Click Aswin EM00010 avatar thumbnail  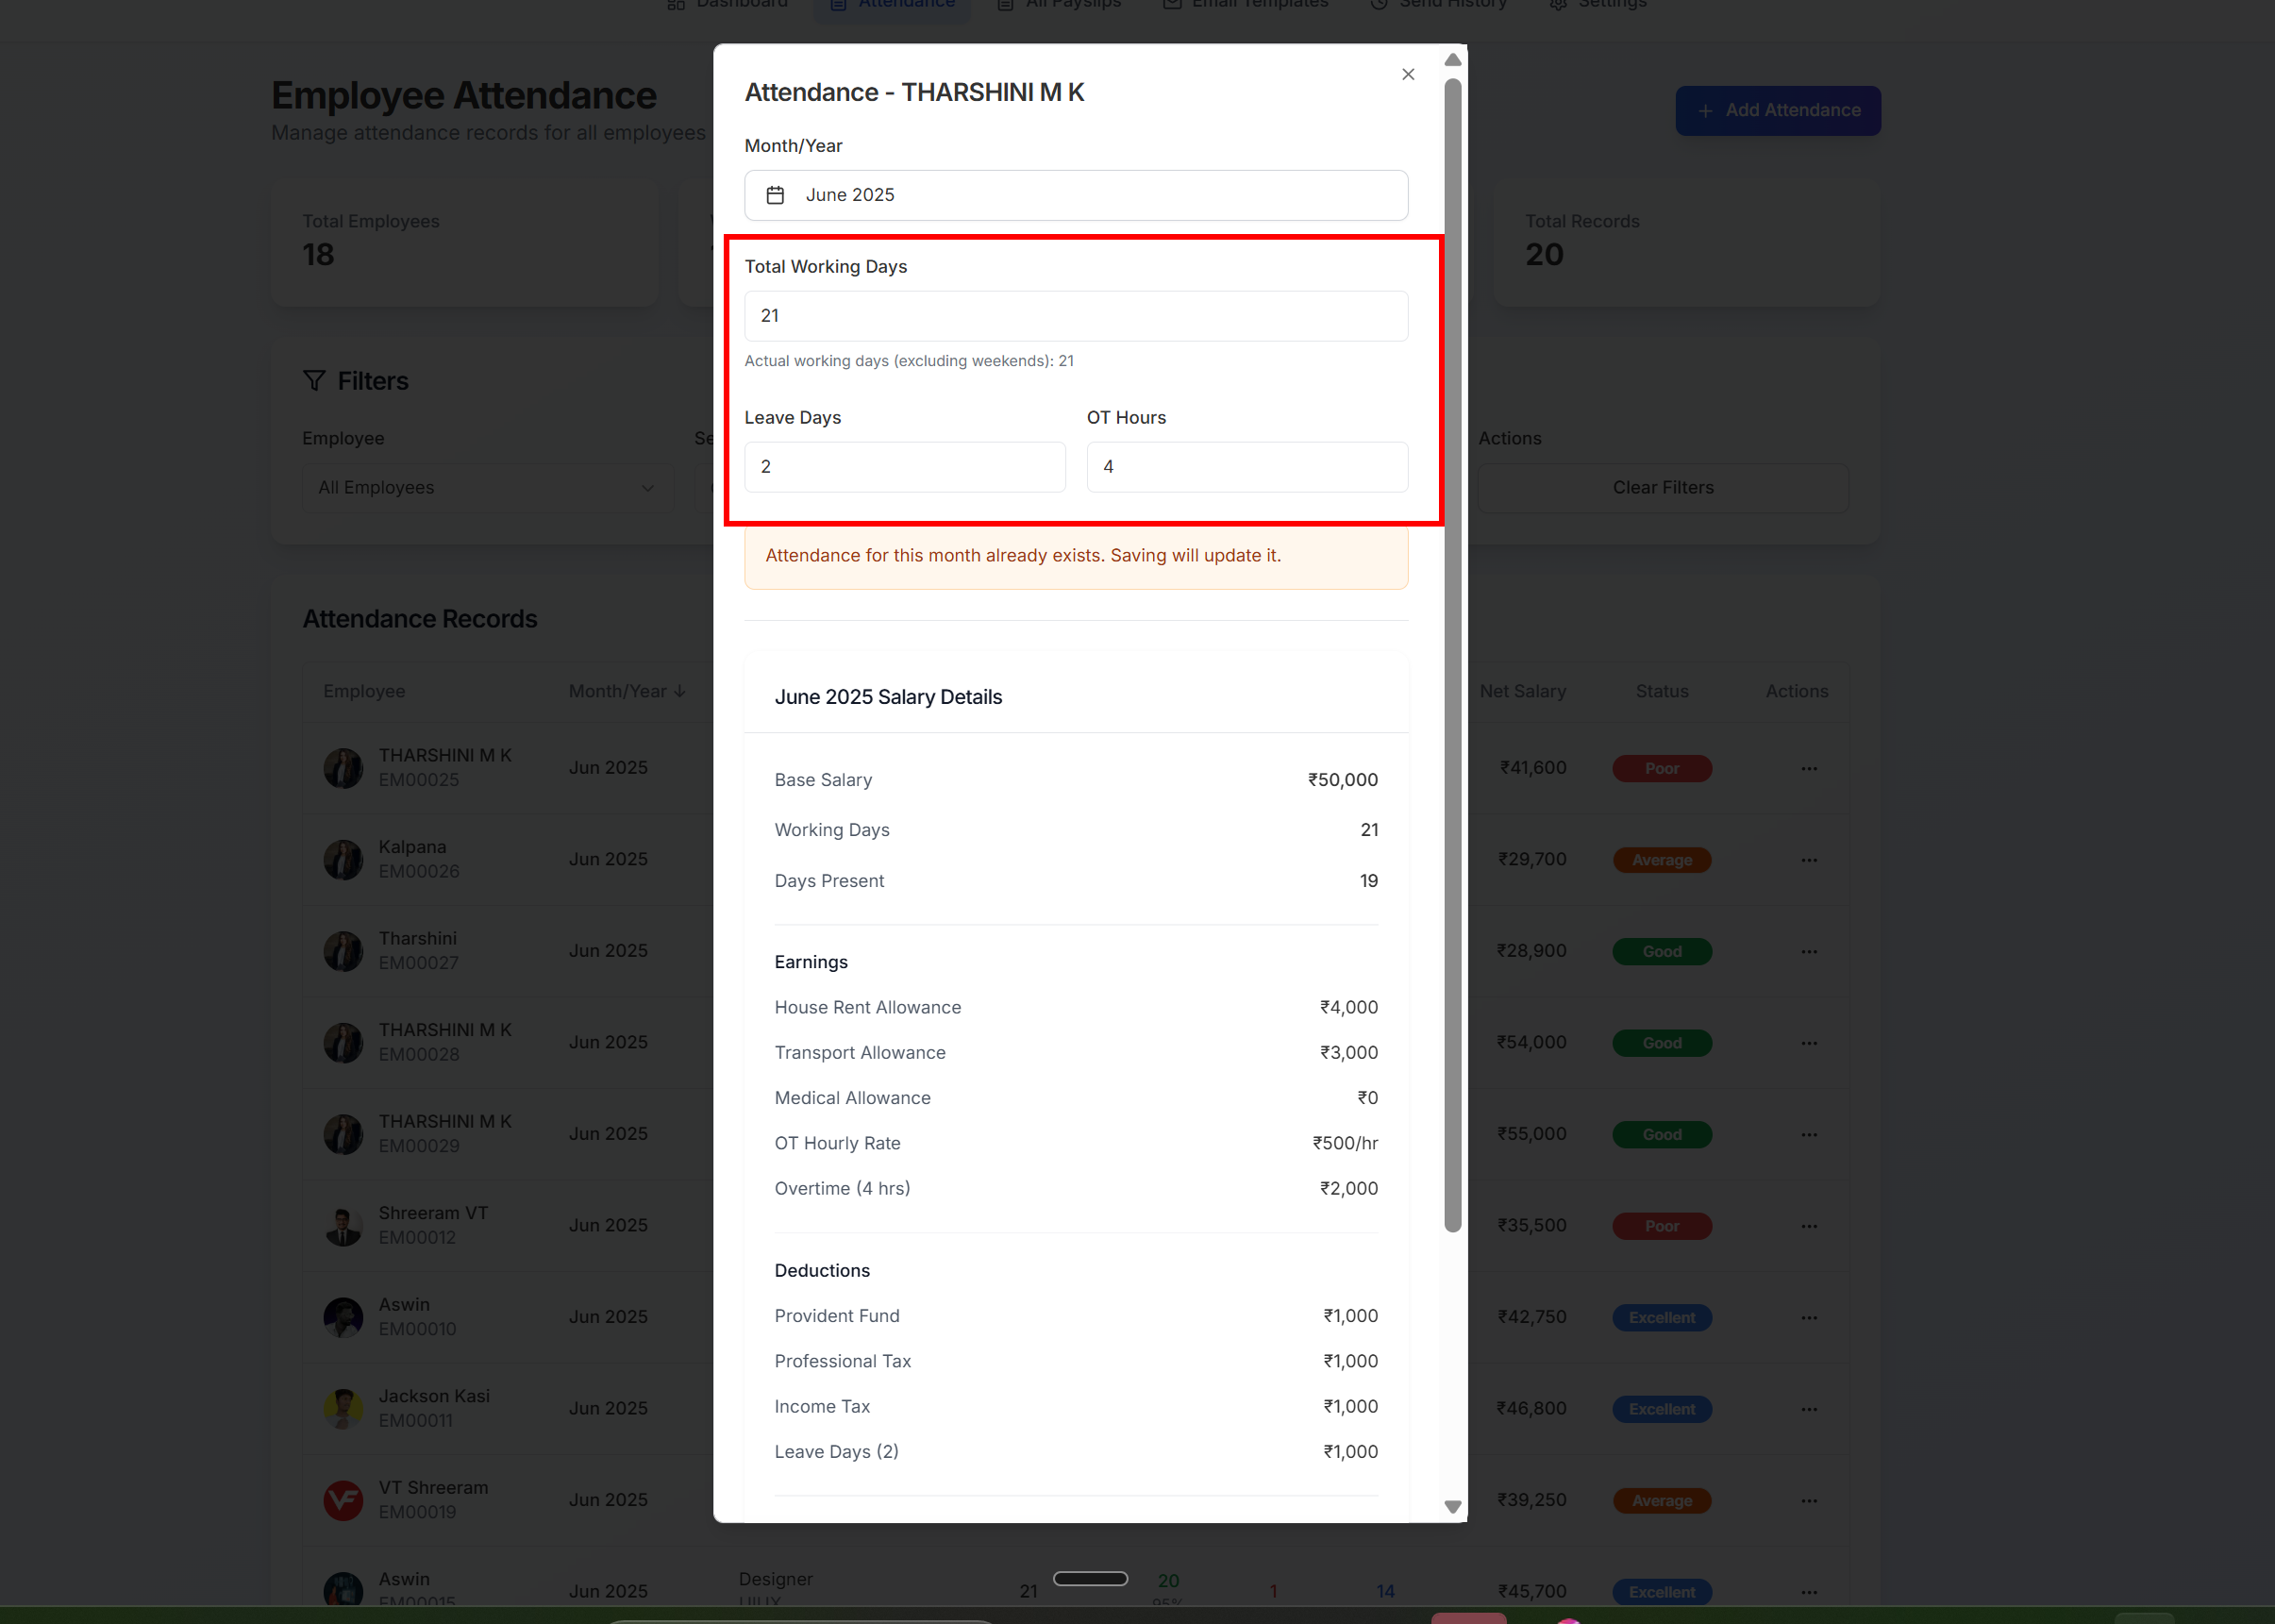pos(343,1317)
